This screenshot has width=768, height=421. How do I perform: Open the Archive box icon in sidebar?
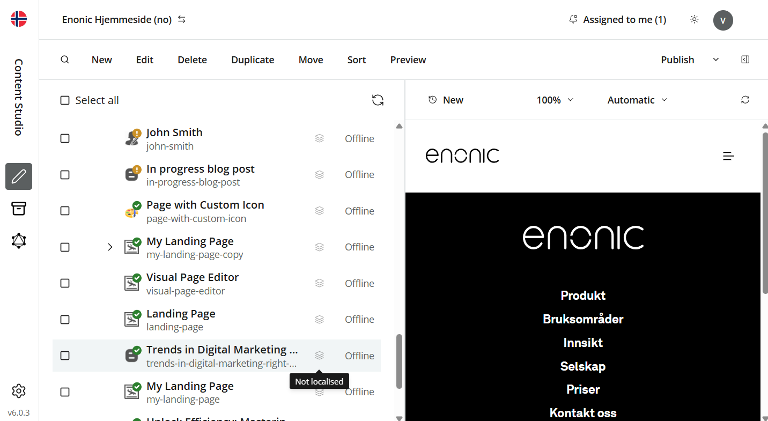tap(19, 209)
